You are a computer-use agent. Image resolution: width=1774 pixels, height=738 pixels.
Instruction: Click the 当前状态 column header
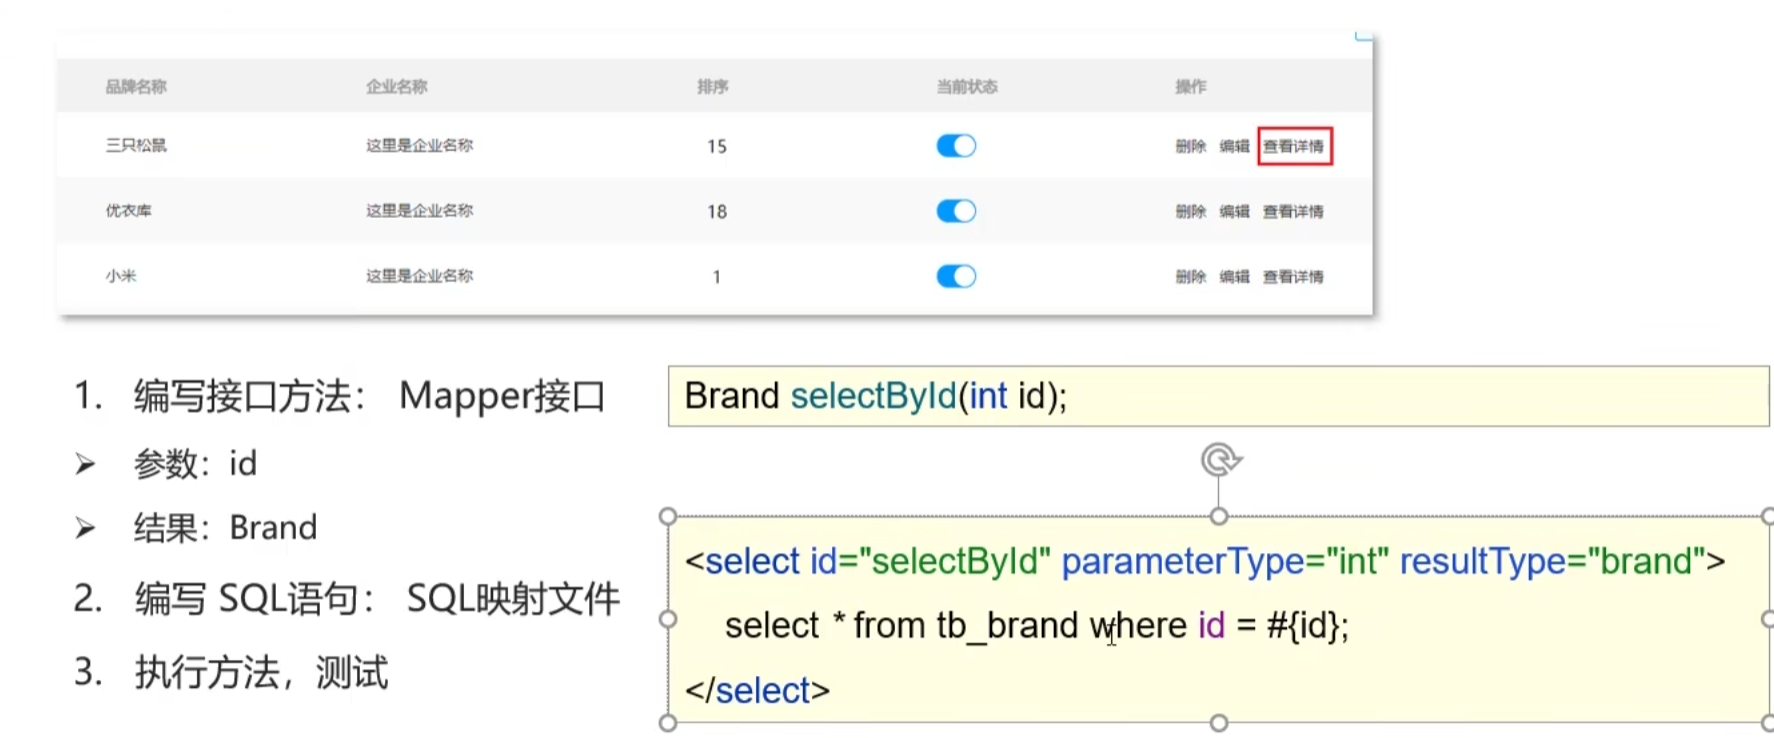pos(967,86)
